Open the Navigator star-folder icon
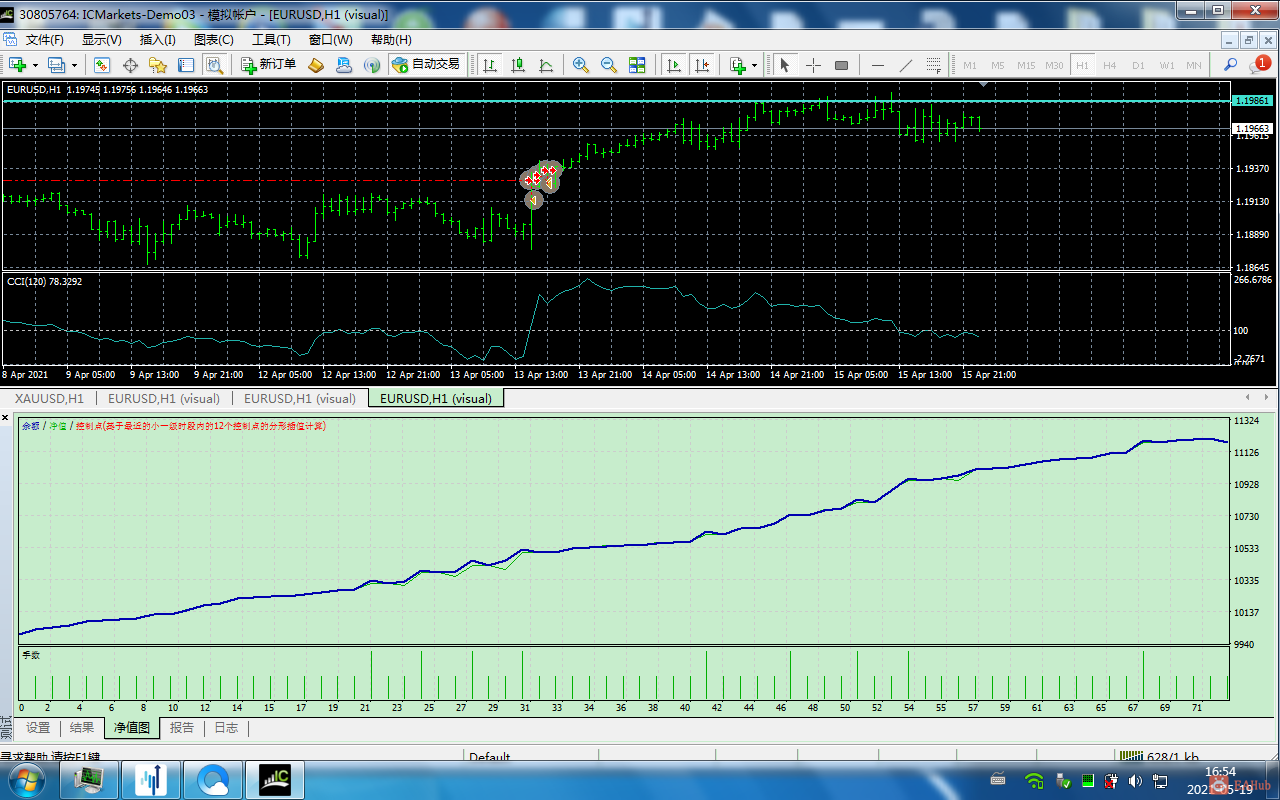Image resolution: width=1280 pixels, height=800 pixels. point(158,65)
